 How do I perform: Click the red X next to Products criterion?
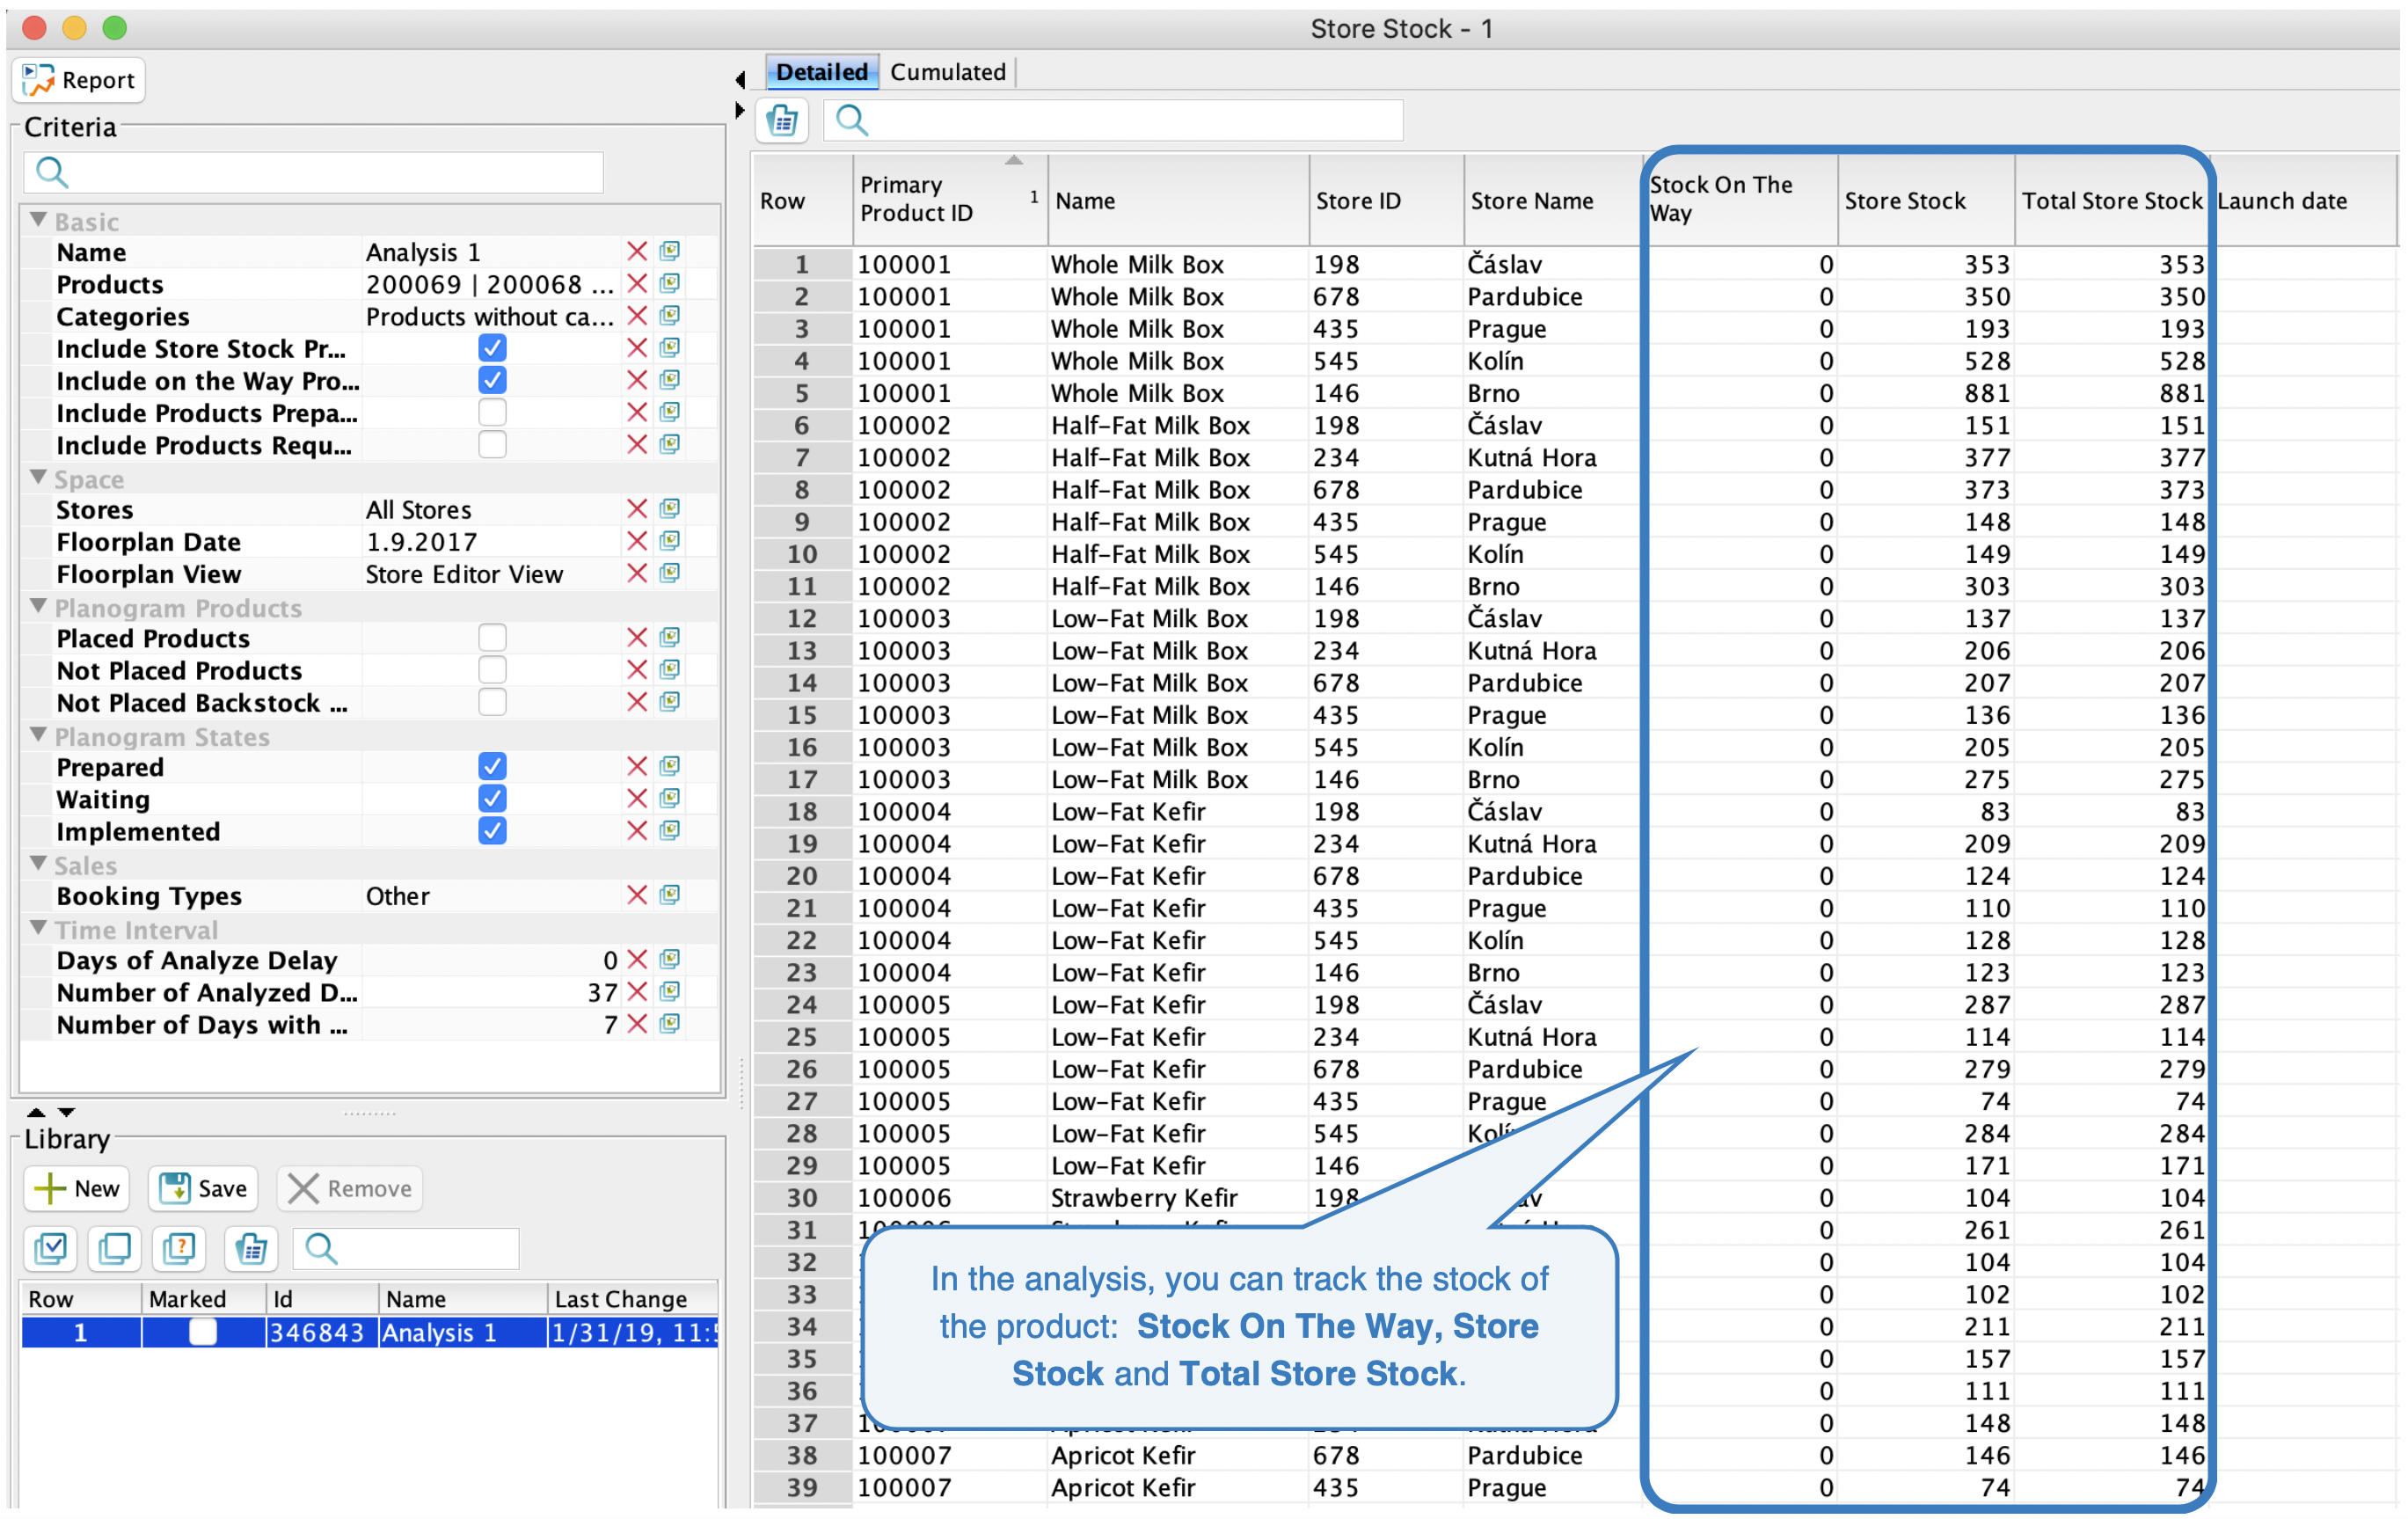coord(637,284)
